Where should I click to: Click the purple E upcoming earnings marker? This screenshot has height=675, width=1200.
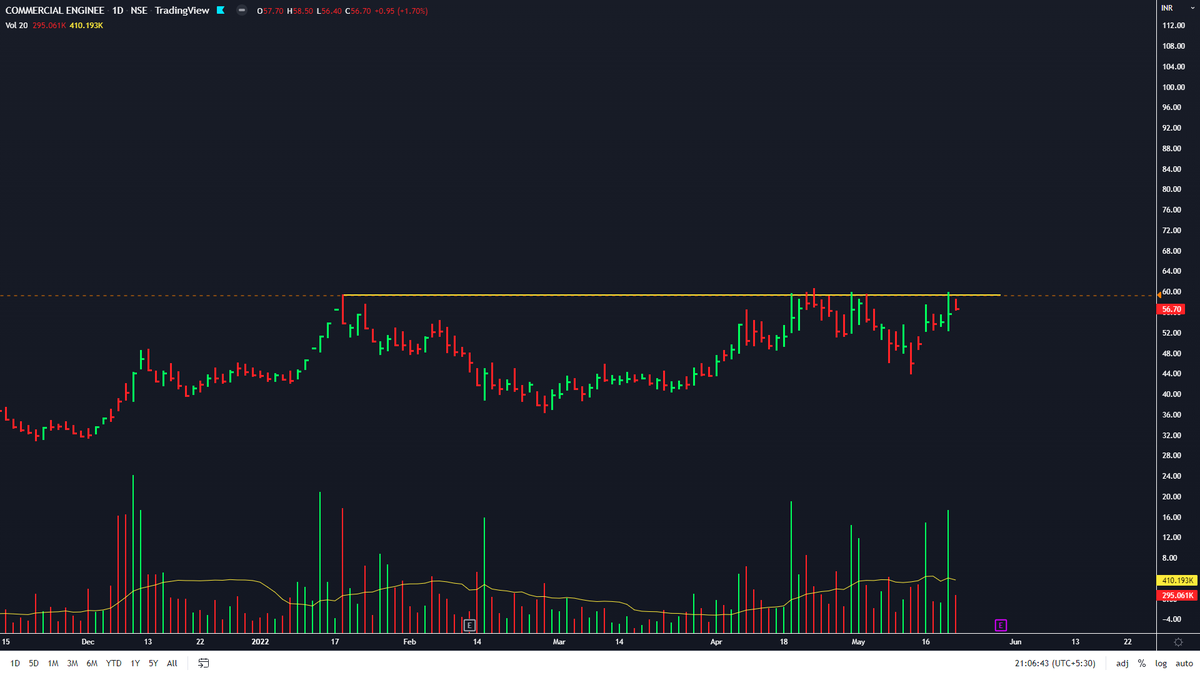(x=1000, y=625)
